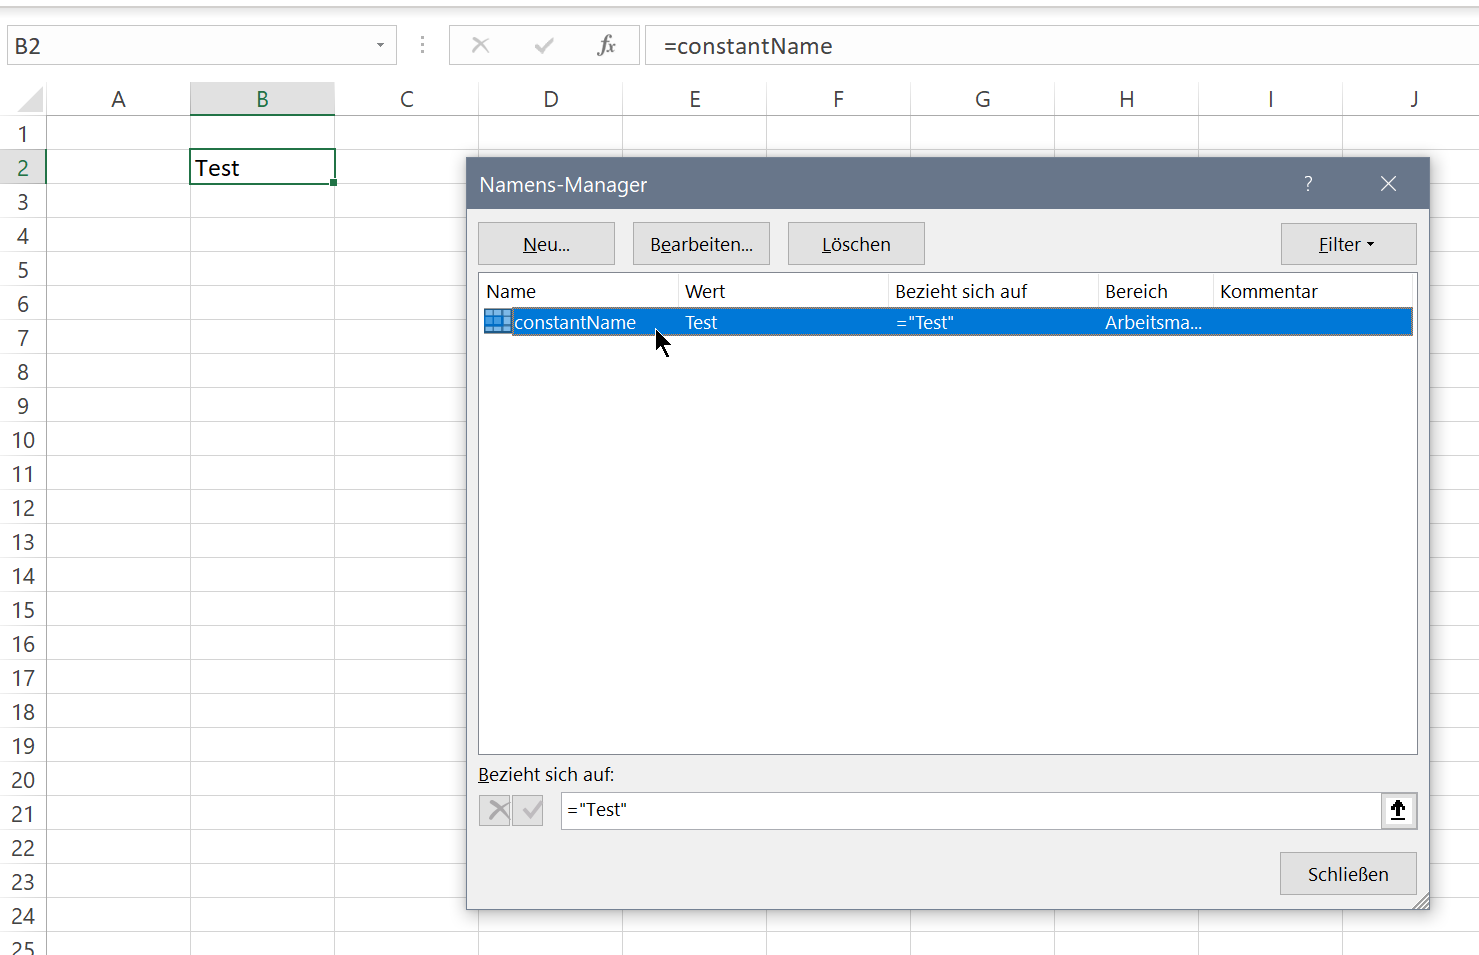The height and width of the screenshot is (955, 1479).
Task: Open the Name Box dropdown arrow
Action: (380, 45)
